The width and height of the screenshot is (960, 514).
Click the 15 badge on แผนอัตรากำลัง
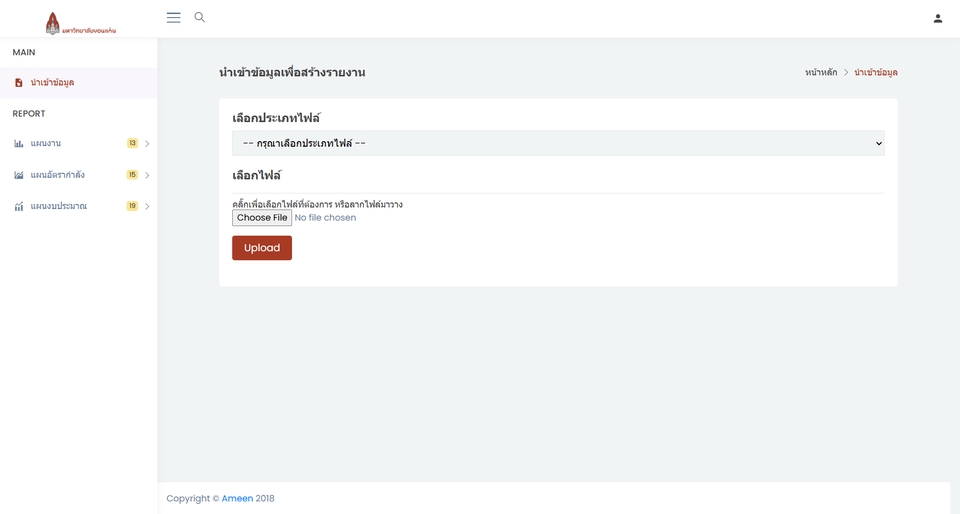tap(132, 175)
